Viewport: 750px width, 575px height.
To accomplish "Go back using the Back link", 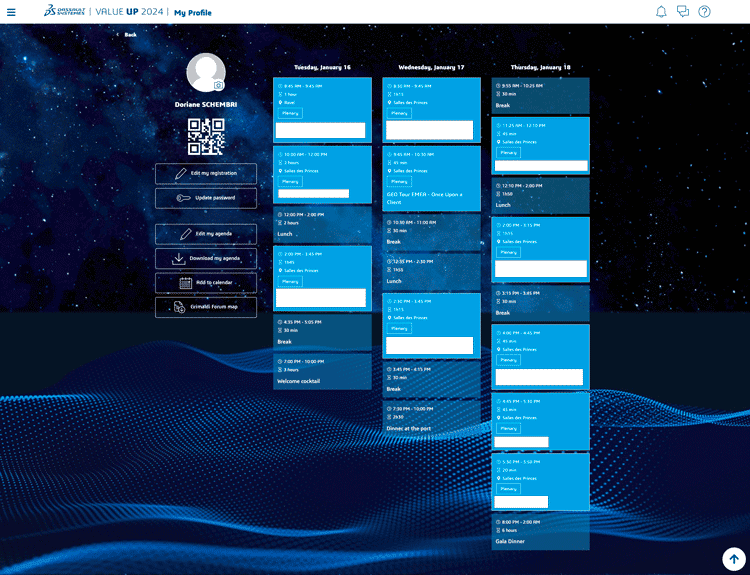I will pos(129,35).
